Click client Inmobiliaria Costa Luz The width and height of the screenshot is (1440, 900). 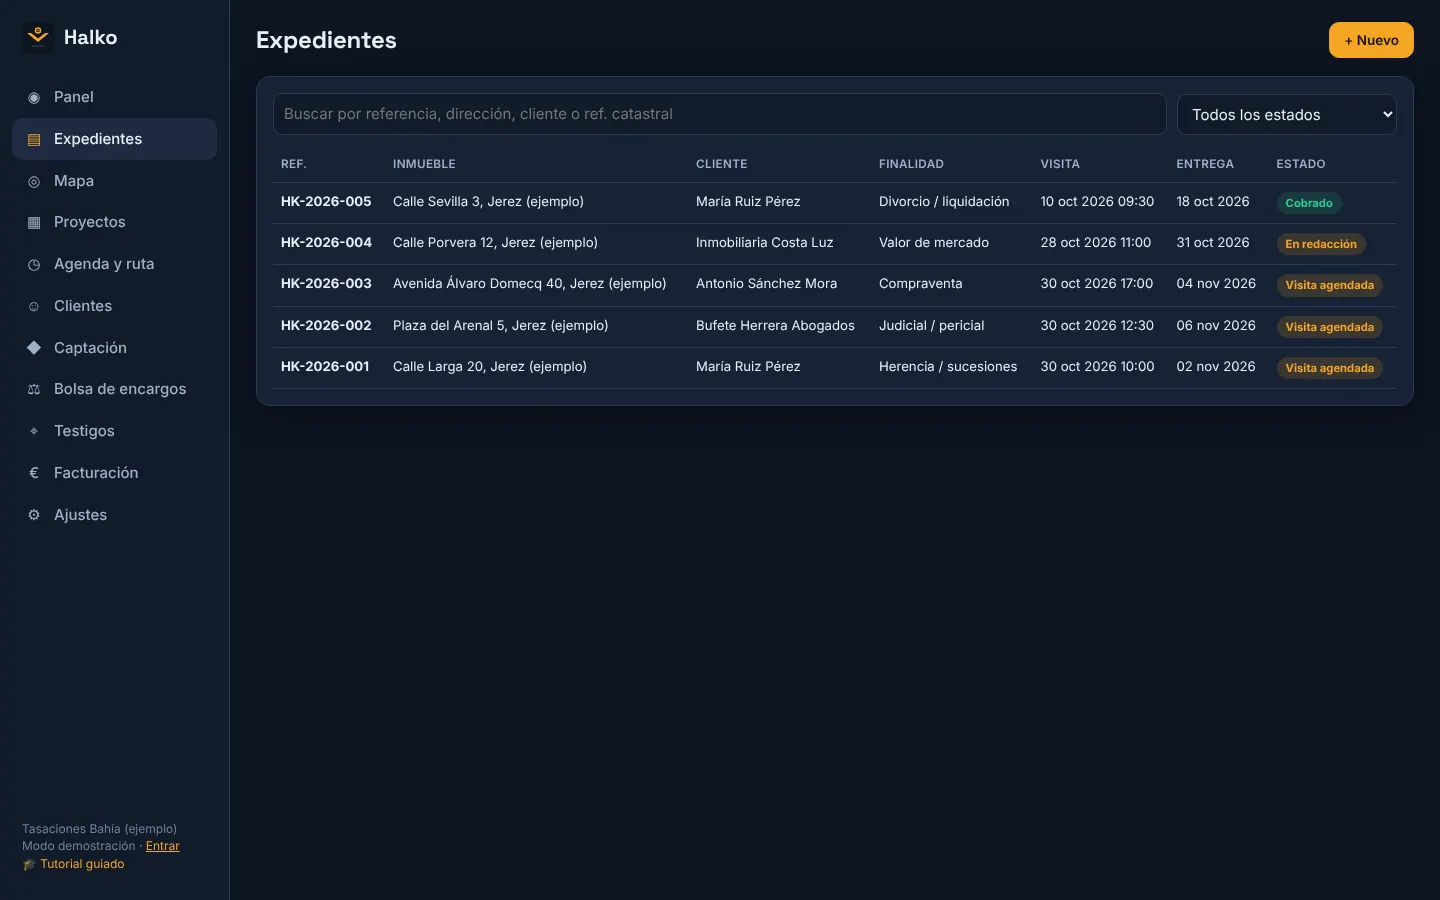(x=764, y=242)
